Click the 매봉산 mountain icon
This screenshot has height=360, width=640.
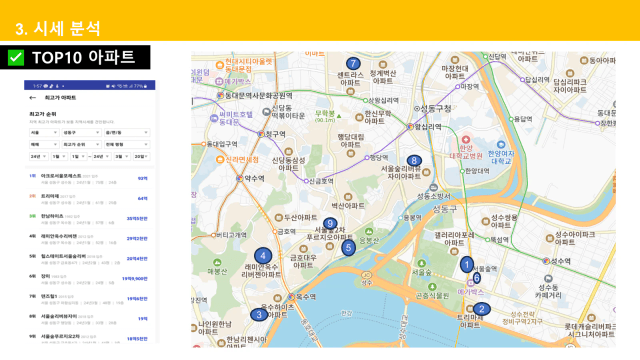pos(217,262)
